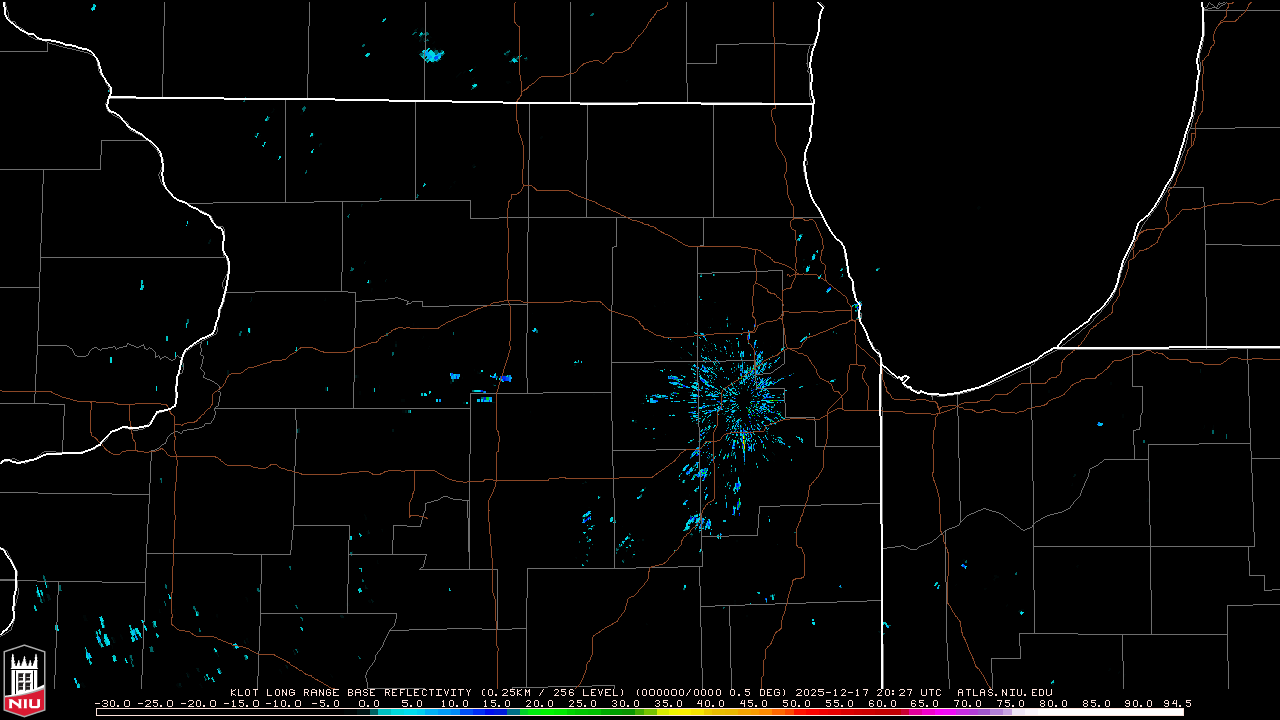Click the 0.5 DEG elevation label
Screen dimensions: 1280x720
point(760,692)
